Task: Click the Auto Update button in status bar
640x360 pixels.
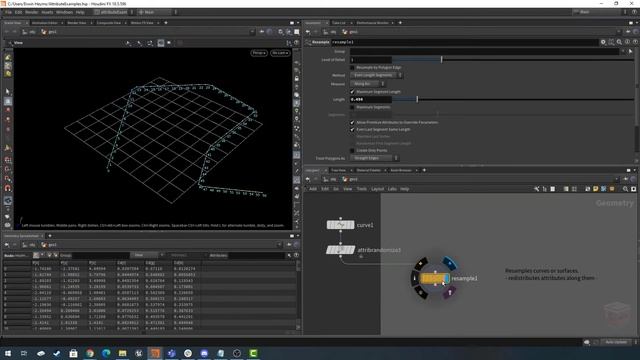Action: tap(616, 342)
